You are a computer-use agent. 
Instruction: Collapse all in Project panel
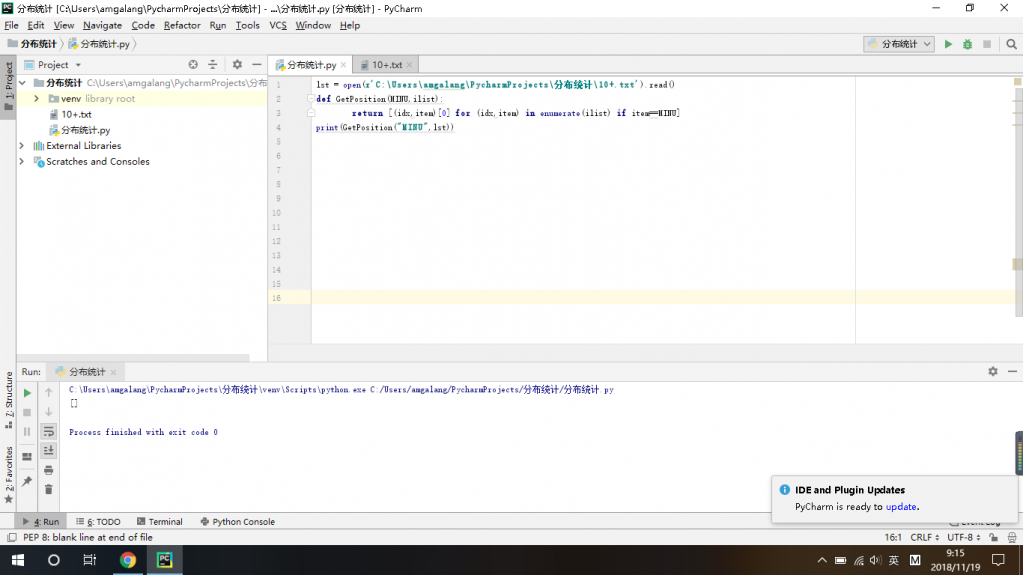click(213, 65)
